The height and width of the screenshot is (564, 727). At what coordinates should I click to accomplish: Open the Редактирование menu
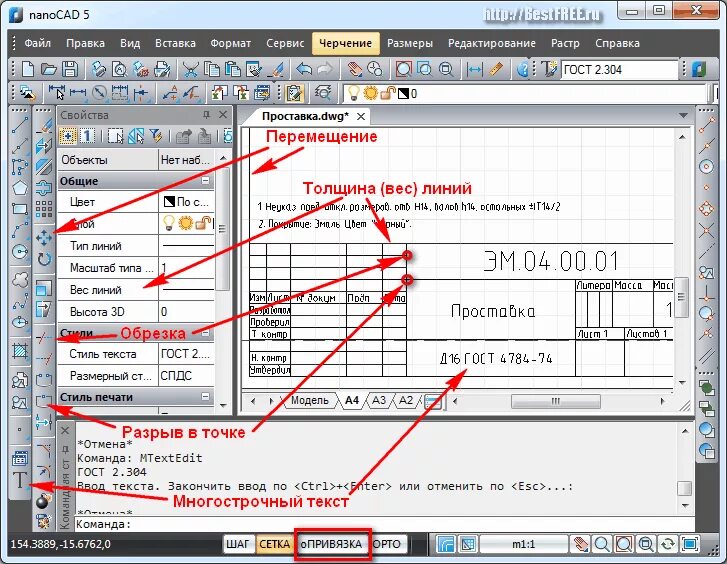pyautogui.click(x=491, y=43)
